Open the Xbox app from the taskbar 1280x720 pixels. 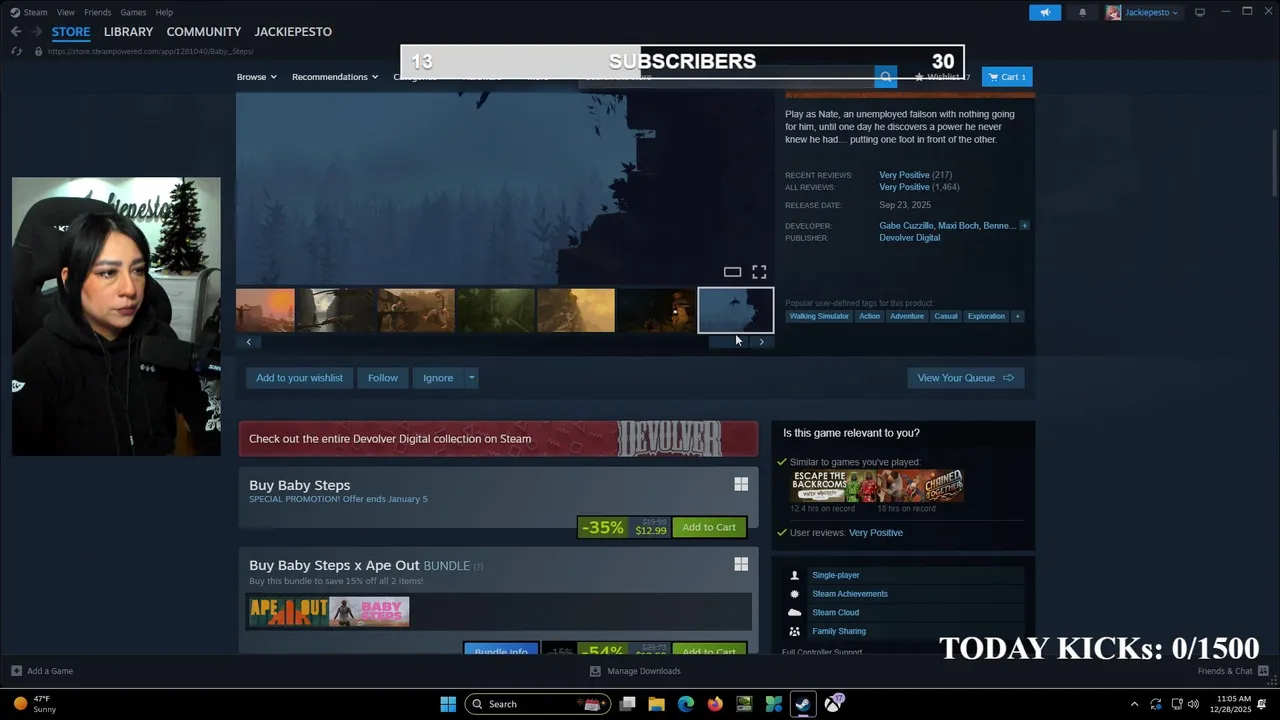832,704
